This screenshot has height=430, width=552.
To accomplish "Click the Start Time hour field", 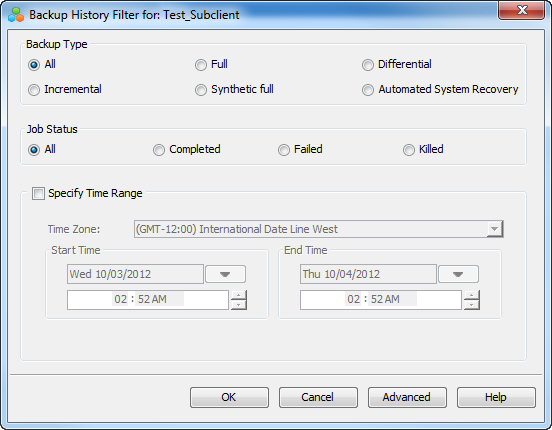I will pyautogui.click(x=120, y=300).
